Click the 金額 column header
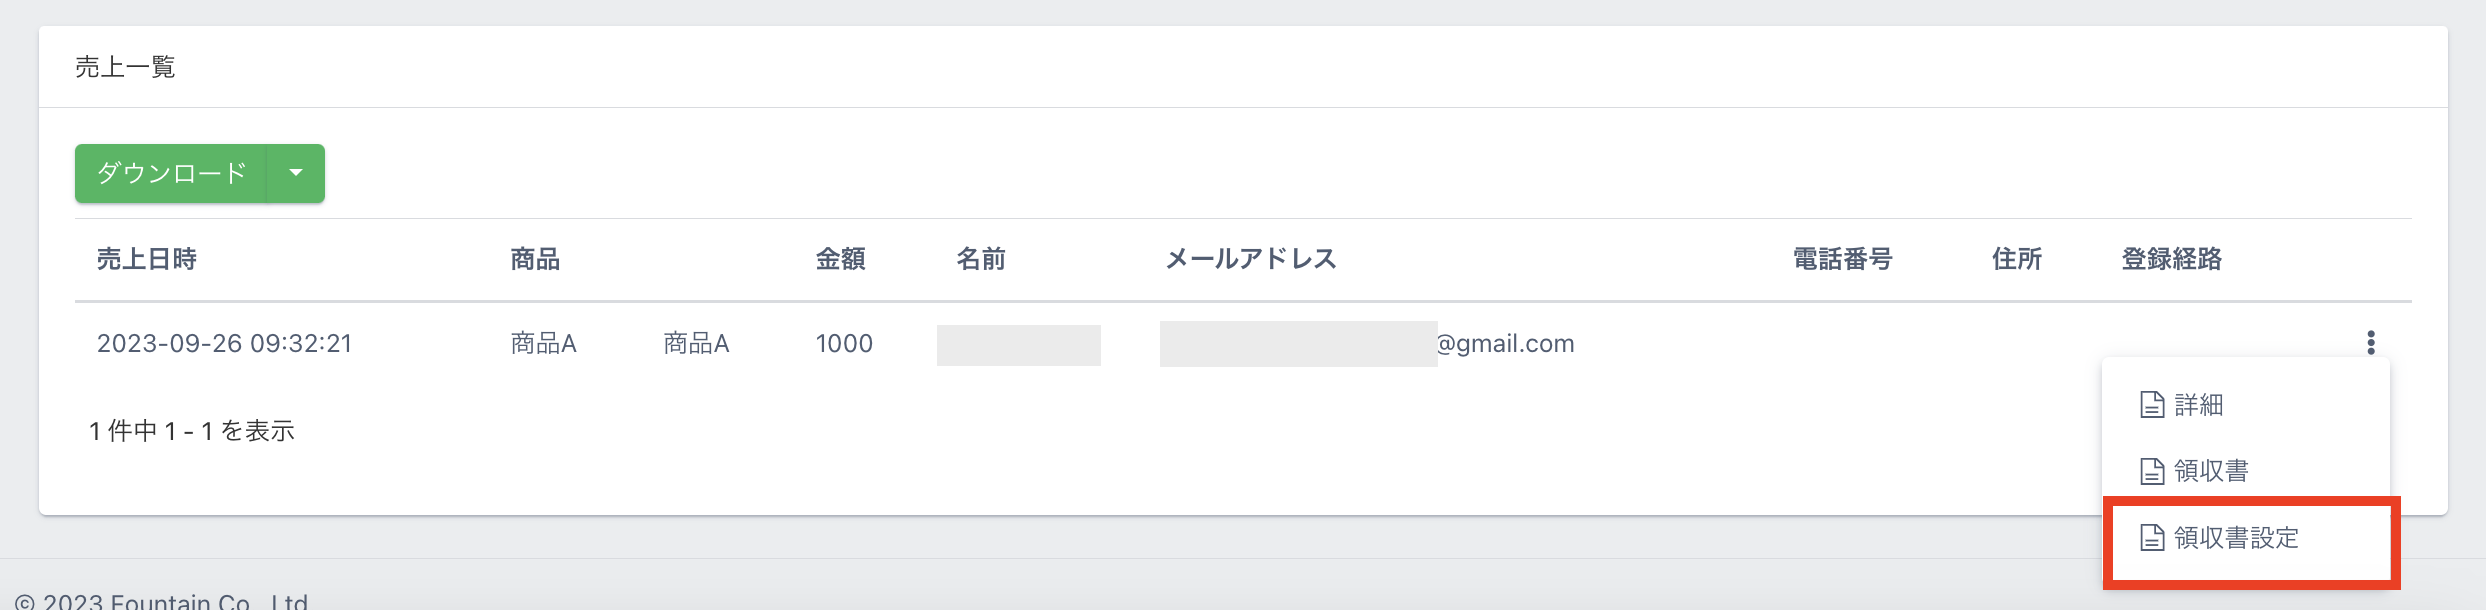Screen dimensions: 2486x610 [x=840, y=260]
